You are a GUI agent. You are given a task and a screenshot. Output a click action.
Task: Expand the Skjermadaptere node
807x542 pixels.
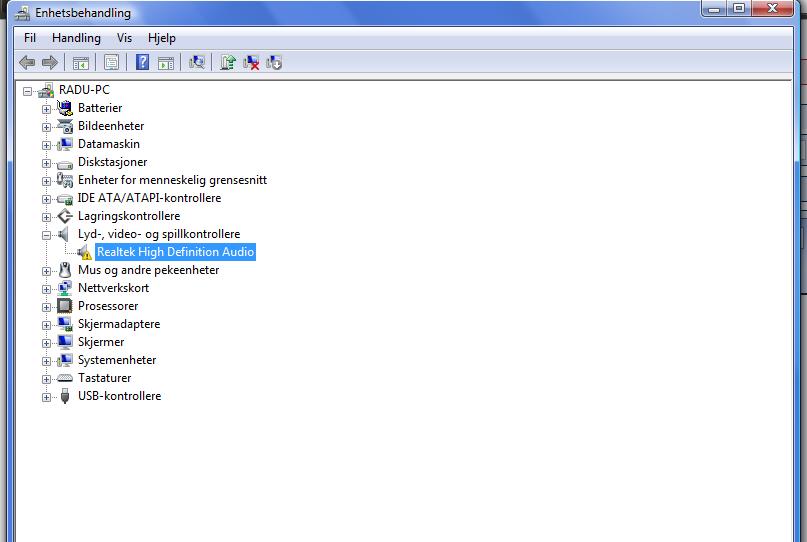pyautogui.click(x=46, y=325)
